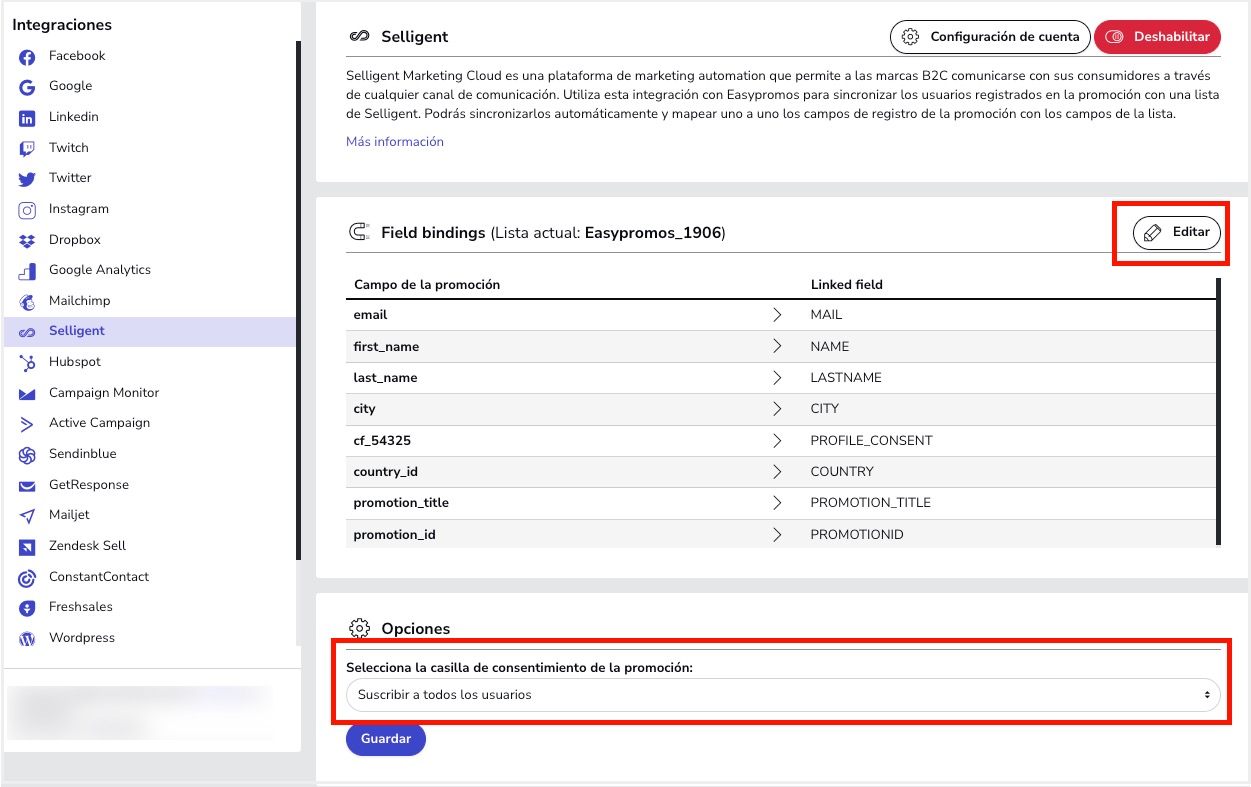
Task: Select the ConstantContact integration
Action: click(x=99, y=577)
